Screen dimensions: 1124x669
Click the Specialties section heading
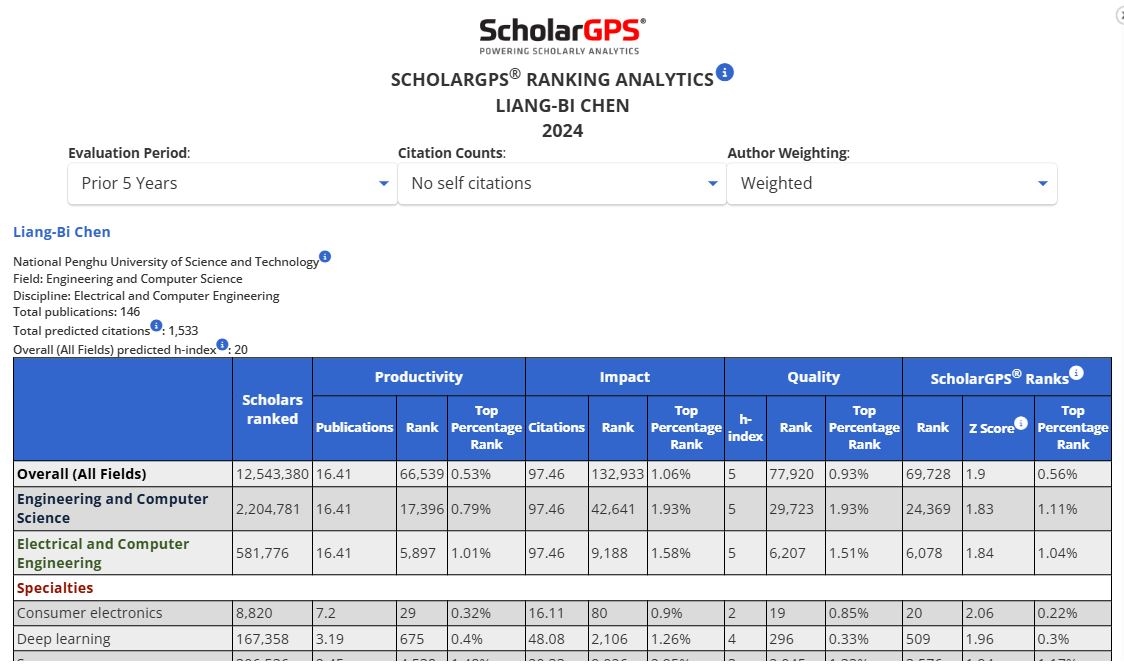click(55, 588)
